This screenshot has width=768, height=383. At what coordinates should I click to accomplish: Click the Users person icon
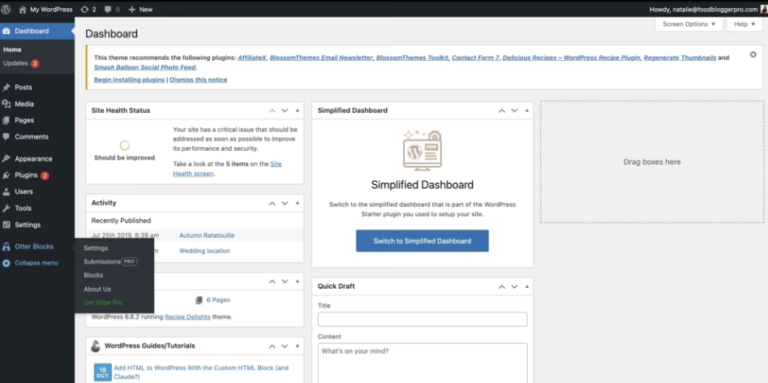tap(6, 192)
